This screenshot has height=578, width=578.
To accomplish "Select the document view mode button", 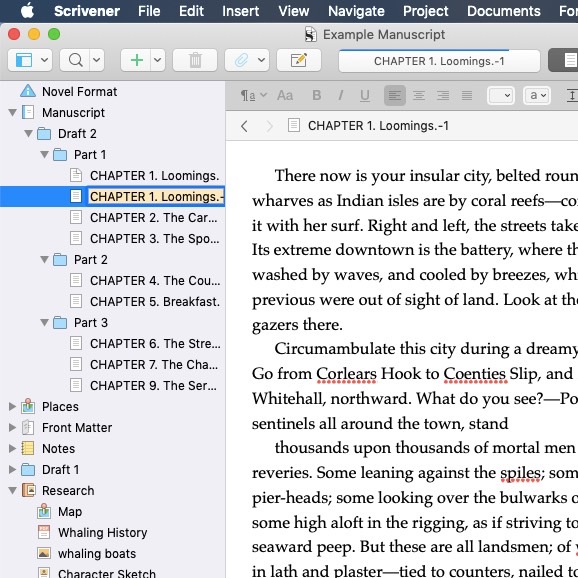I will coord(570,60).
